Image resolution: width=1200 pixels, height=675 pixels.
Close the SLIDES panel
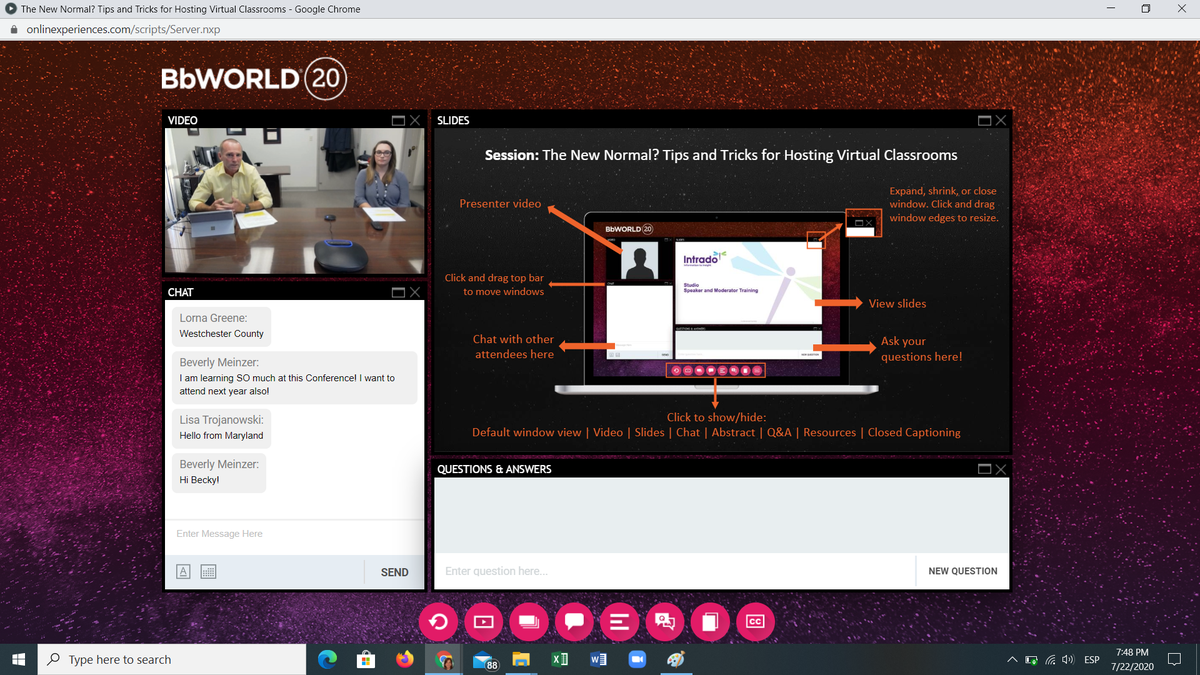tap(1001, 120)
